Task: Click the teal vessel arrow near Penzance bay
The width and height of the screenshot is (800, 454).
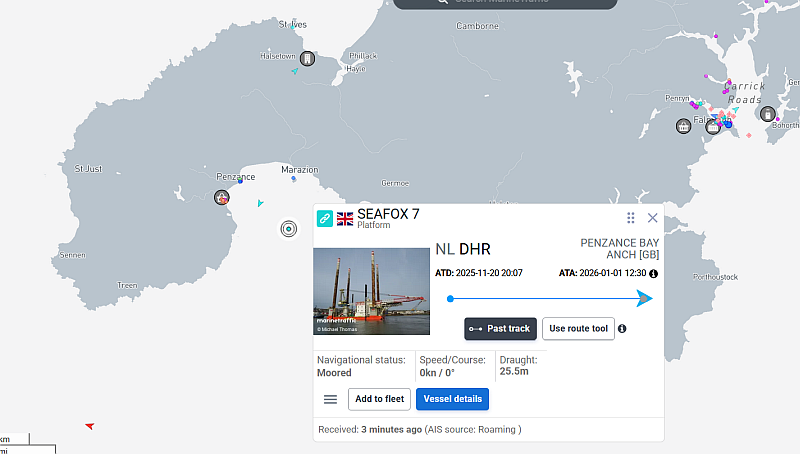Action: click(260, 203)
